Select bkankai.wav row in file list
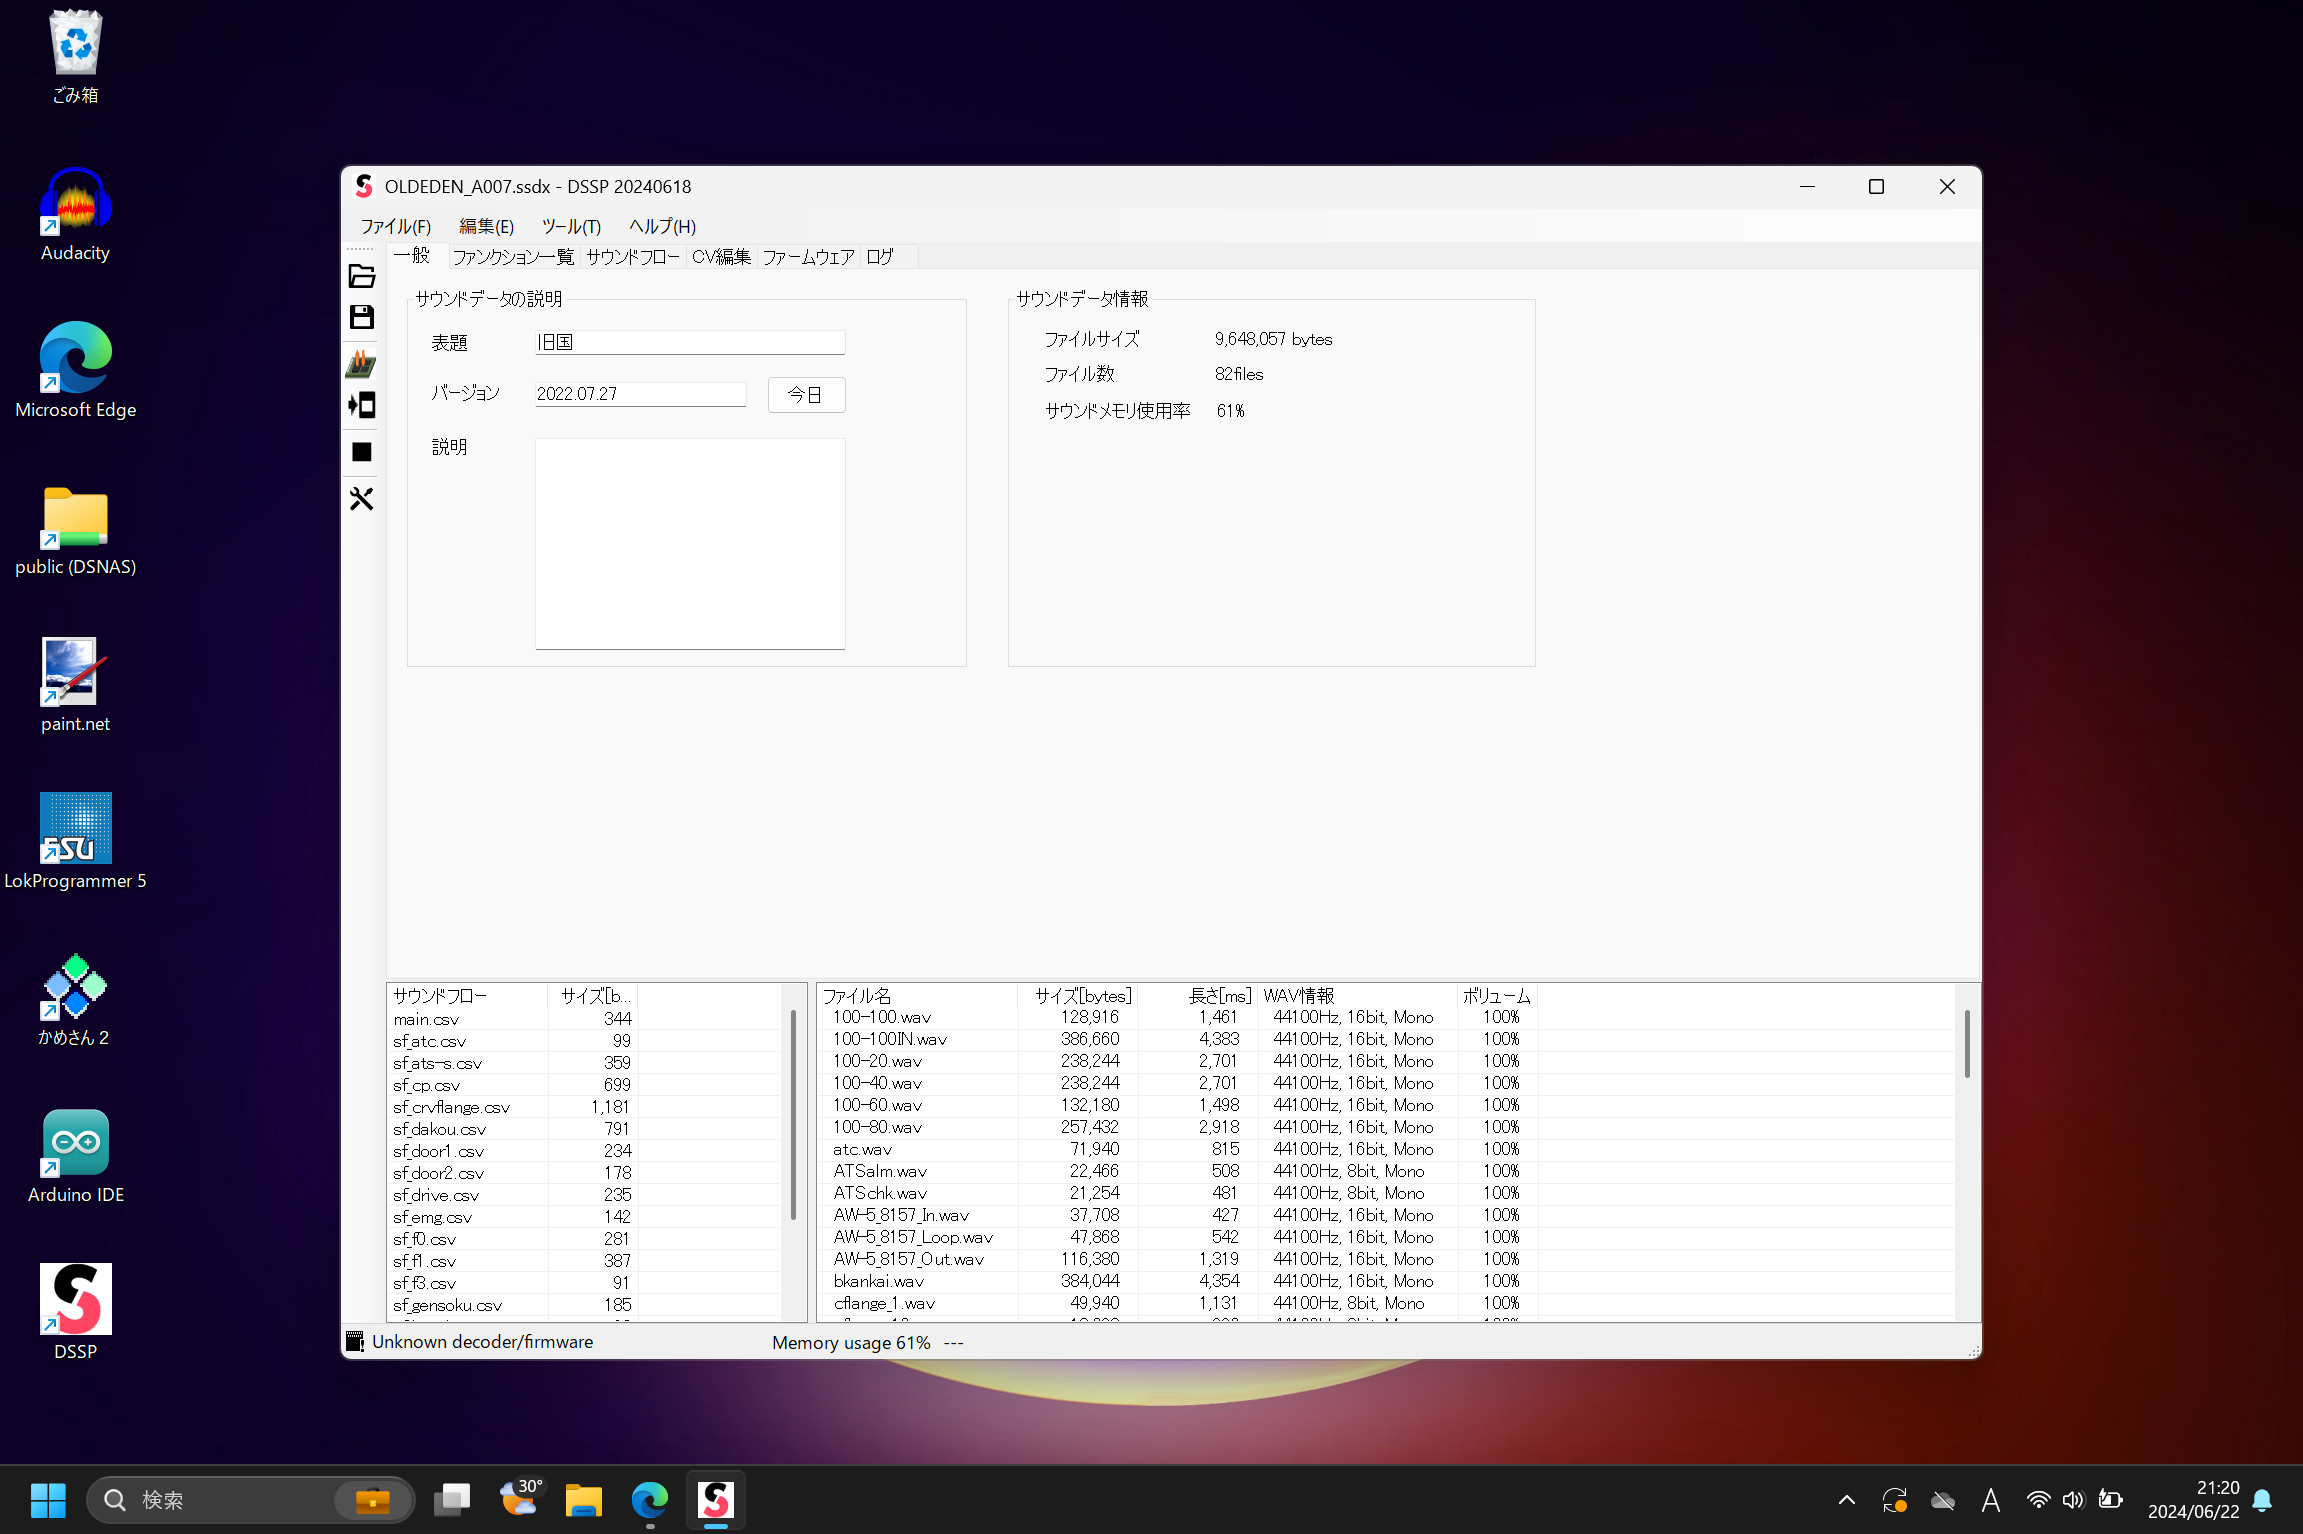 [x=879, y=1281]
